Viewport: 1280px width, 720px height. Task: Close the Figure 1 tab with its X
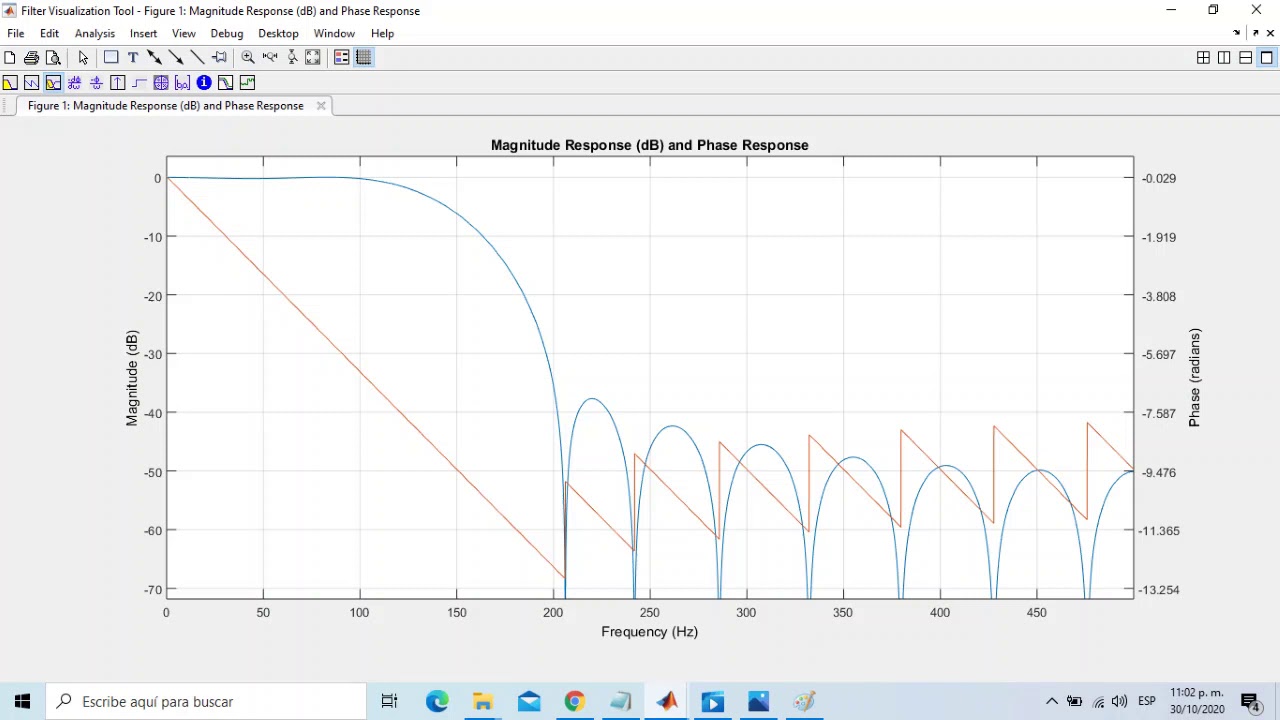pyautogui.click(x=321, y=105)
